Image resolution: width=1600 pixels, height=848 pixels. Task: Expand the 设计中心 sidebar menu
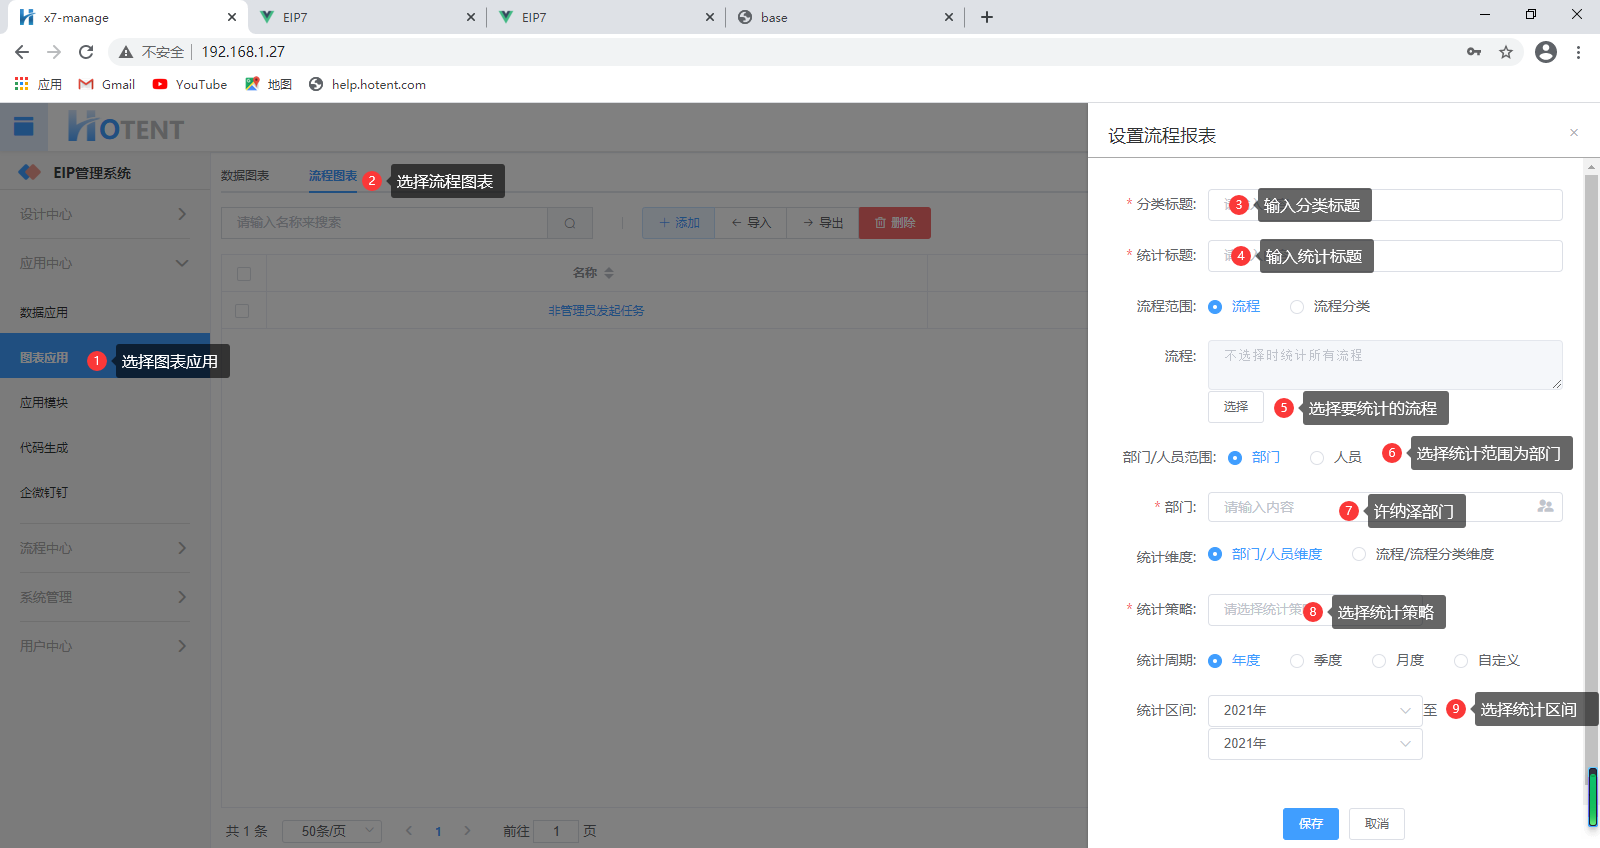104,214
